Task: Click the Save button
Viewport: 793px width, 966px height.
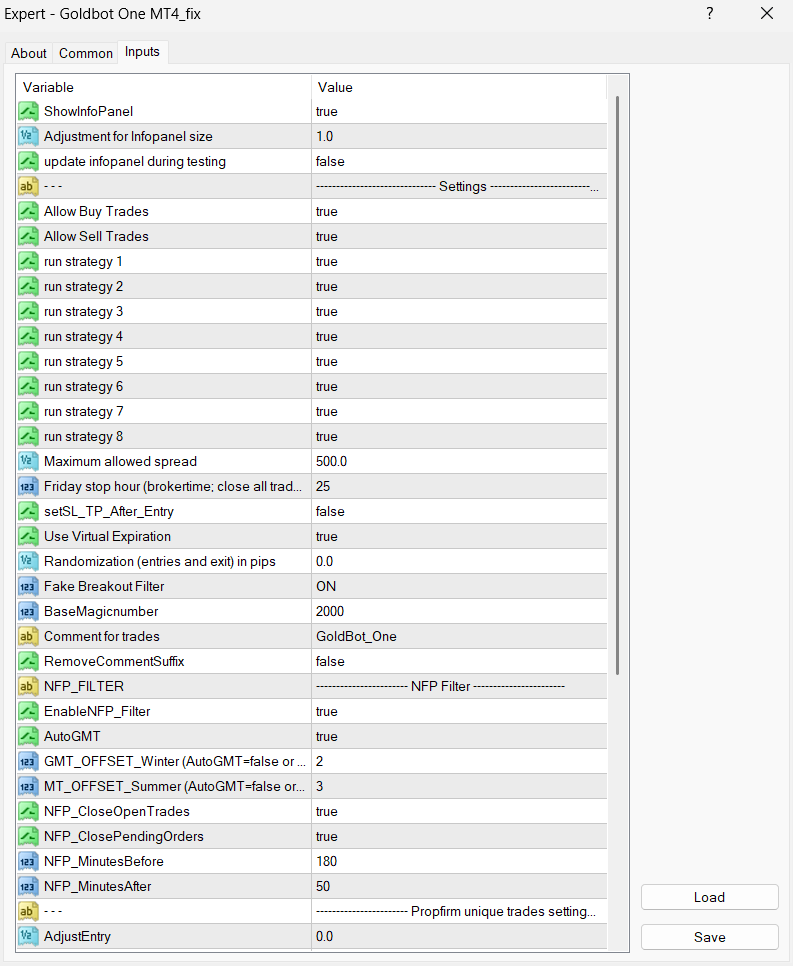Action: [709, 937]
